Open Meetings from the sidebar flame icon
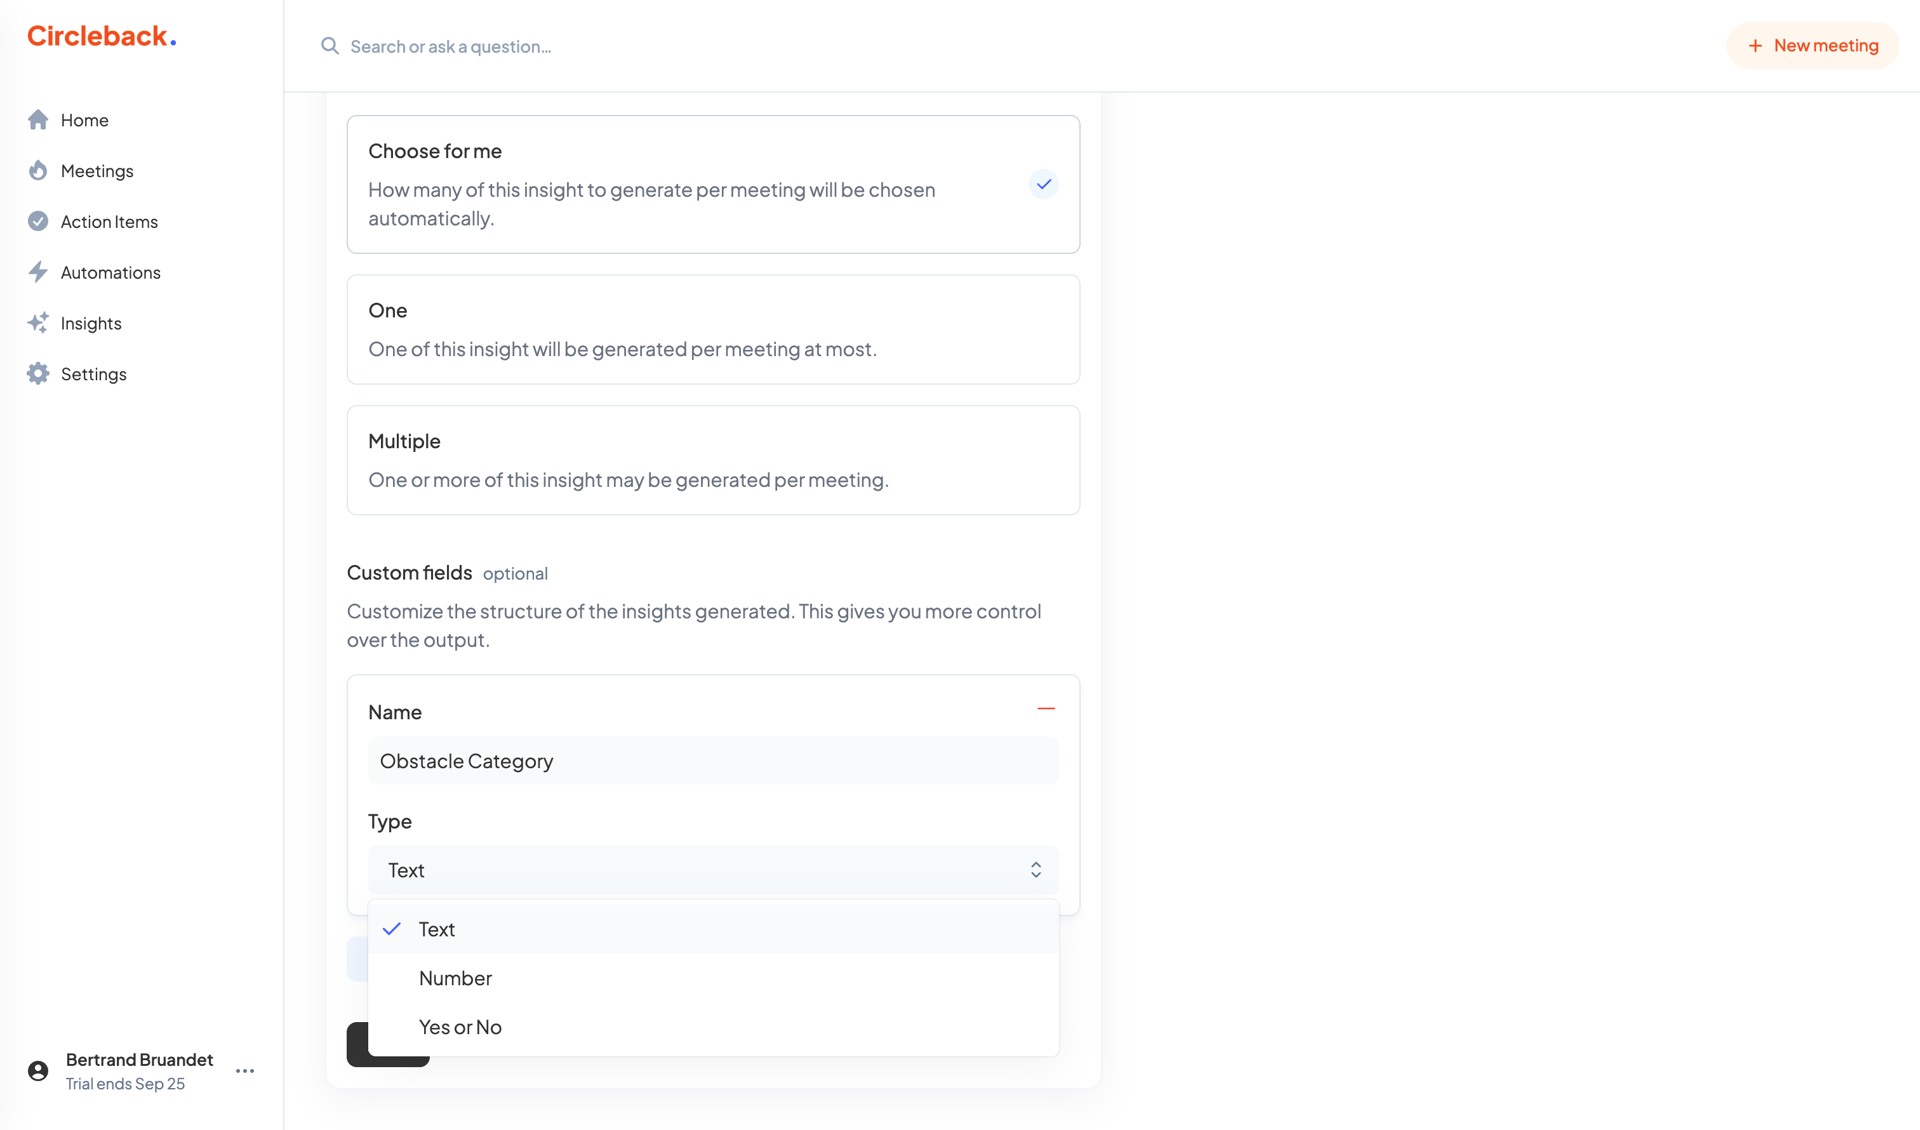The width and height of the screenshot is (1920, 1130). [38, 170]
